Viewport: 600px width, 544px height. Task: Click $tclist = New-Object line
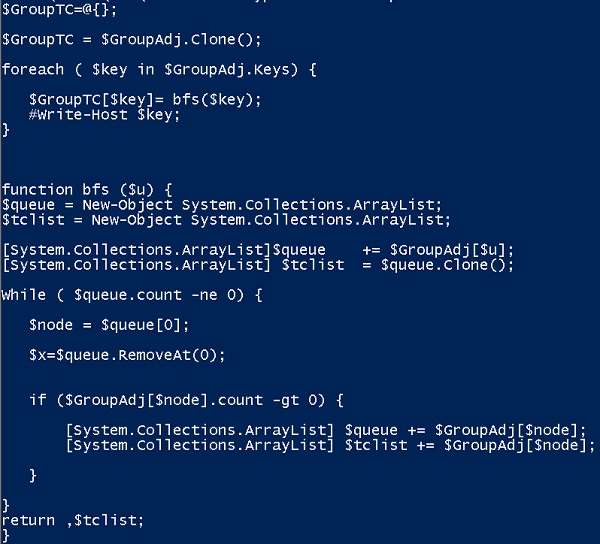click(x=226, y=220)
